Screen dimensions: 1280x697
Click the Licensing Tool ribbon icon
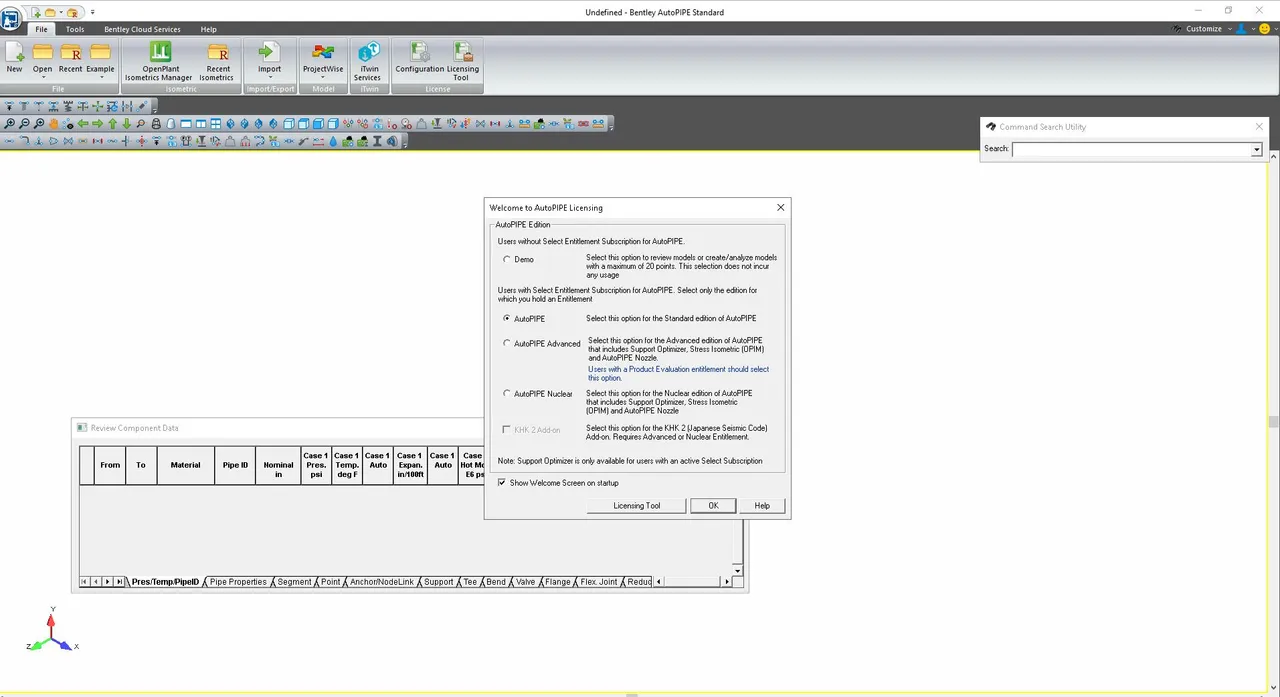[x=463, y=61]
